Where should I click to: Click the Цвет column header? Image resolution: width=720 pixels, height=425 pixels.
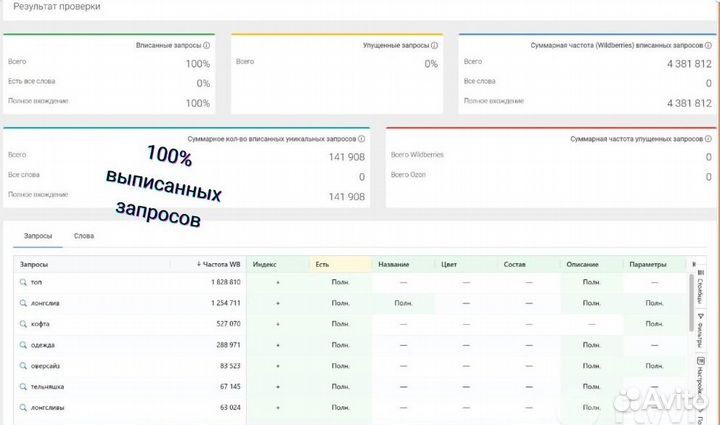[x=449, y=264]
